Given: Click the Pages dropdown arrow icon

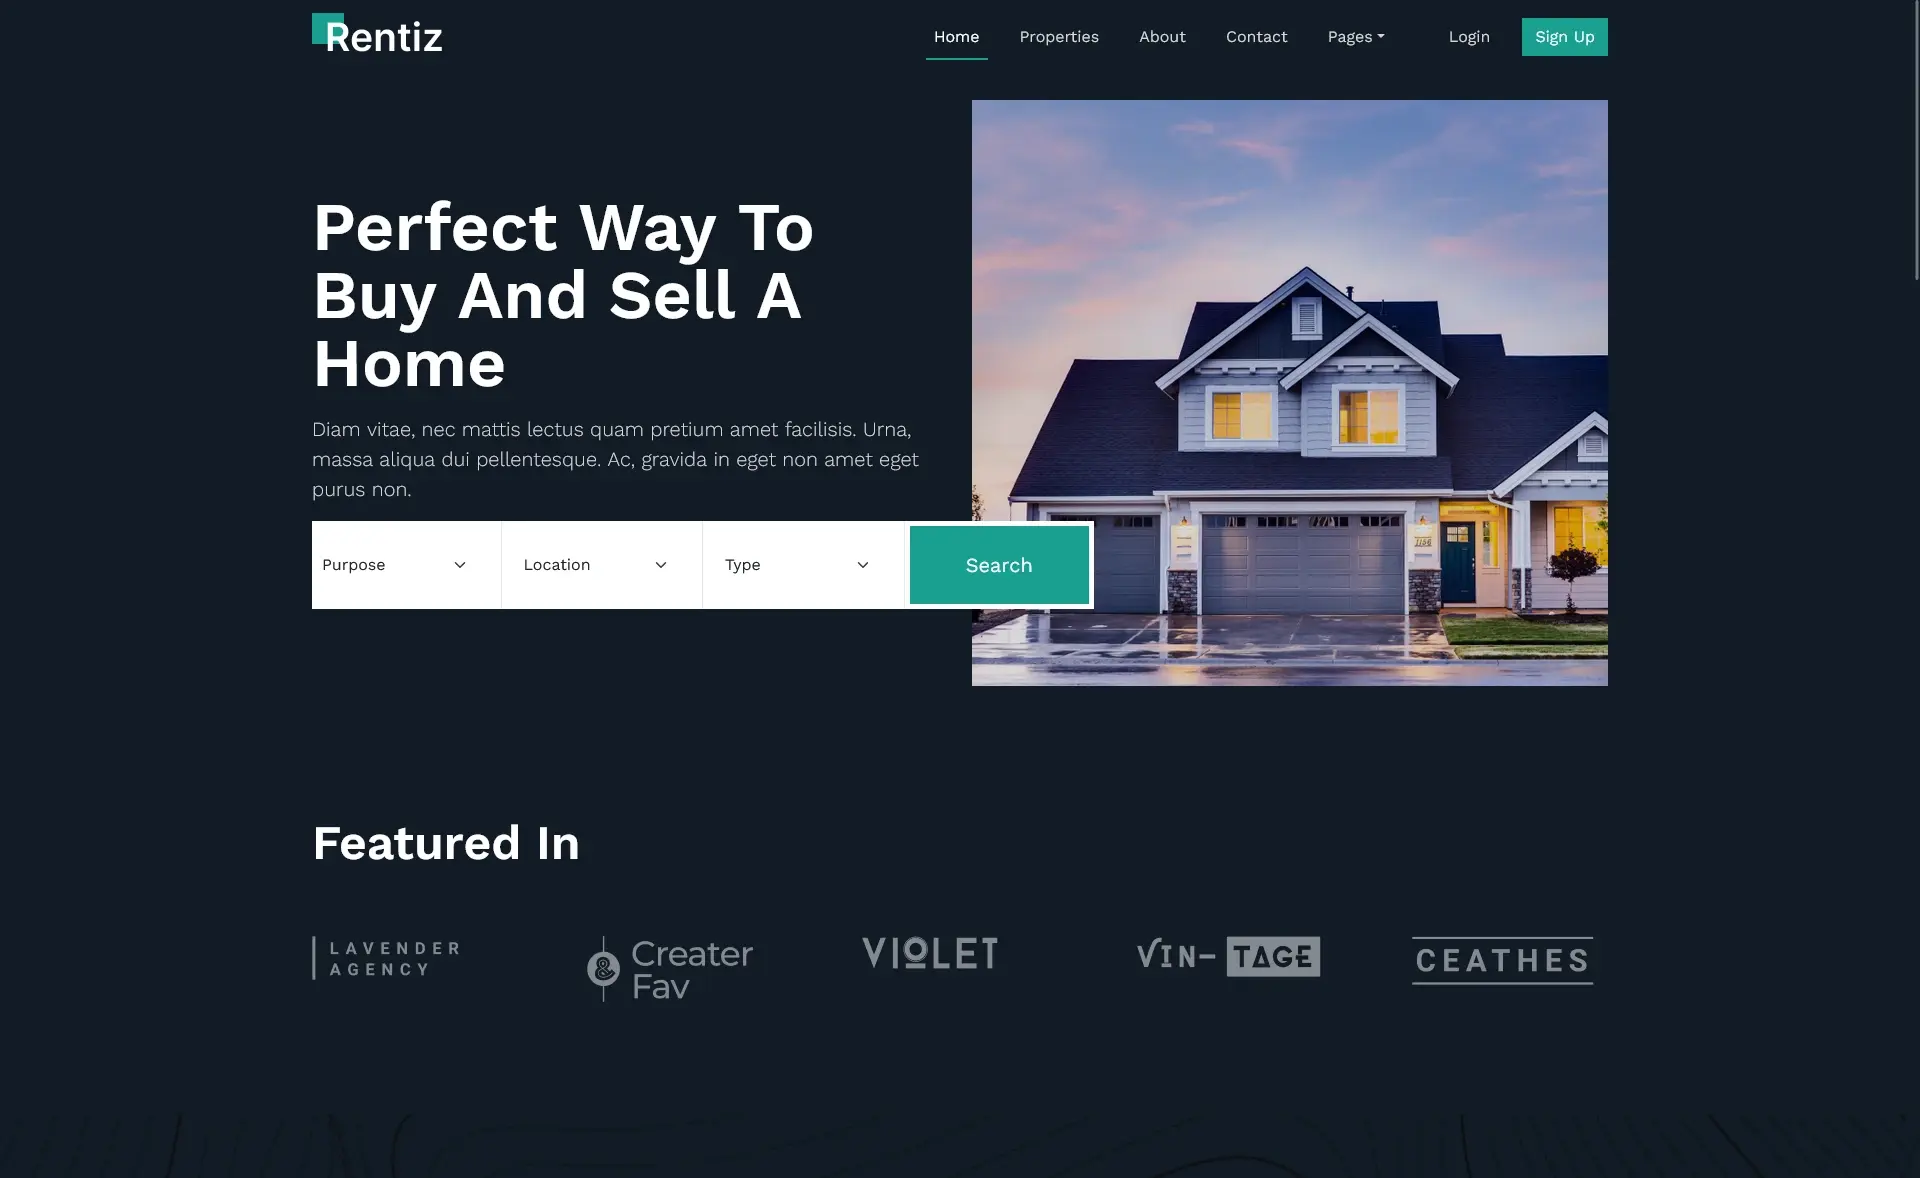Looking at the screenshot, I should click(x=1380, y=37).
